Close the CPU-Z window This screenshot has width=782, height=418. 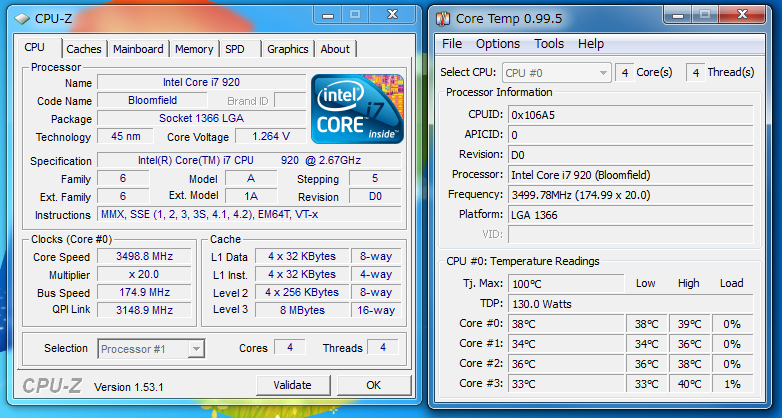tap(393, 15)
